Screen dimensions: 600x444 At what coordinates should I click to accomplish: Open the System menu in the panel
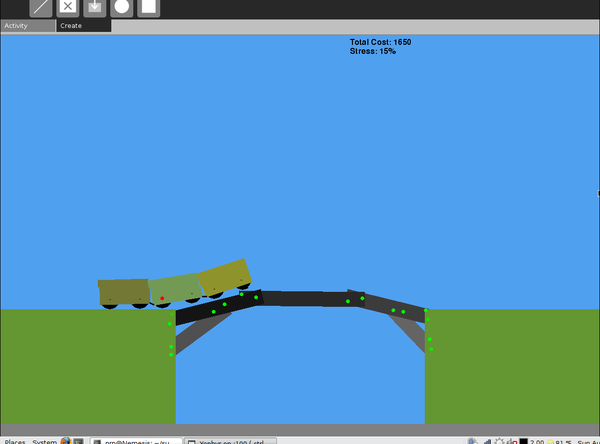(x=44, y=441)
